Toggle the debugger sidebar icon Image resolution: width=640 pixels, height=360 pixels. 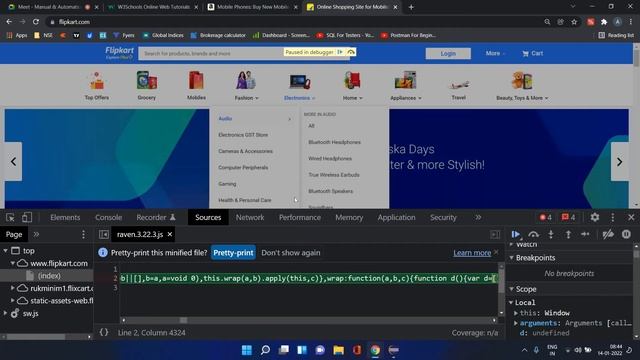(495, 234)
